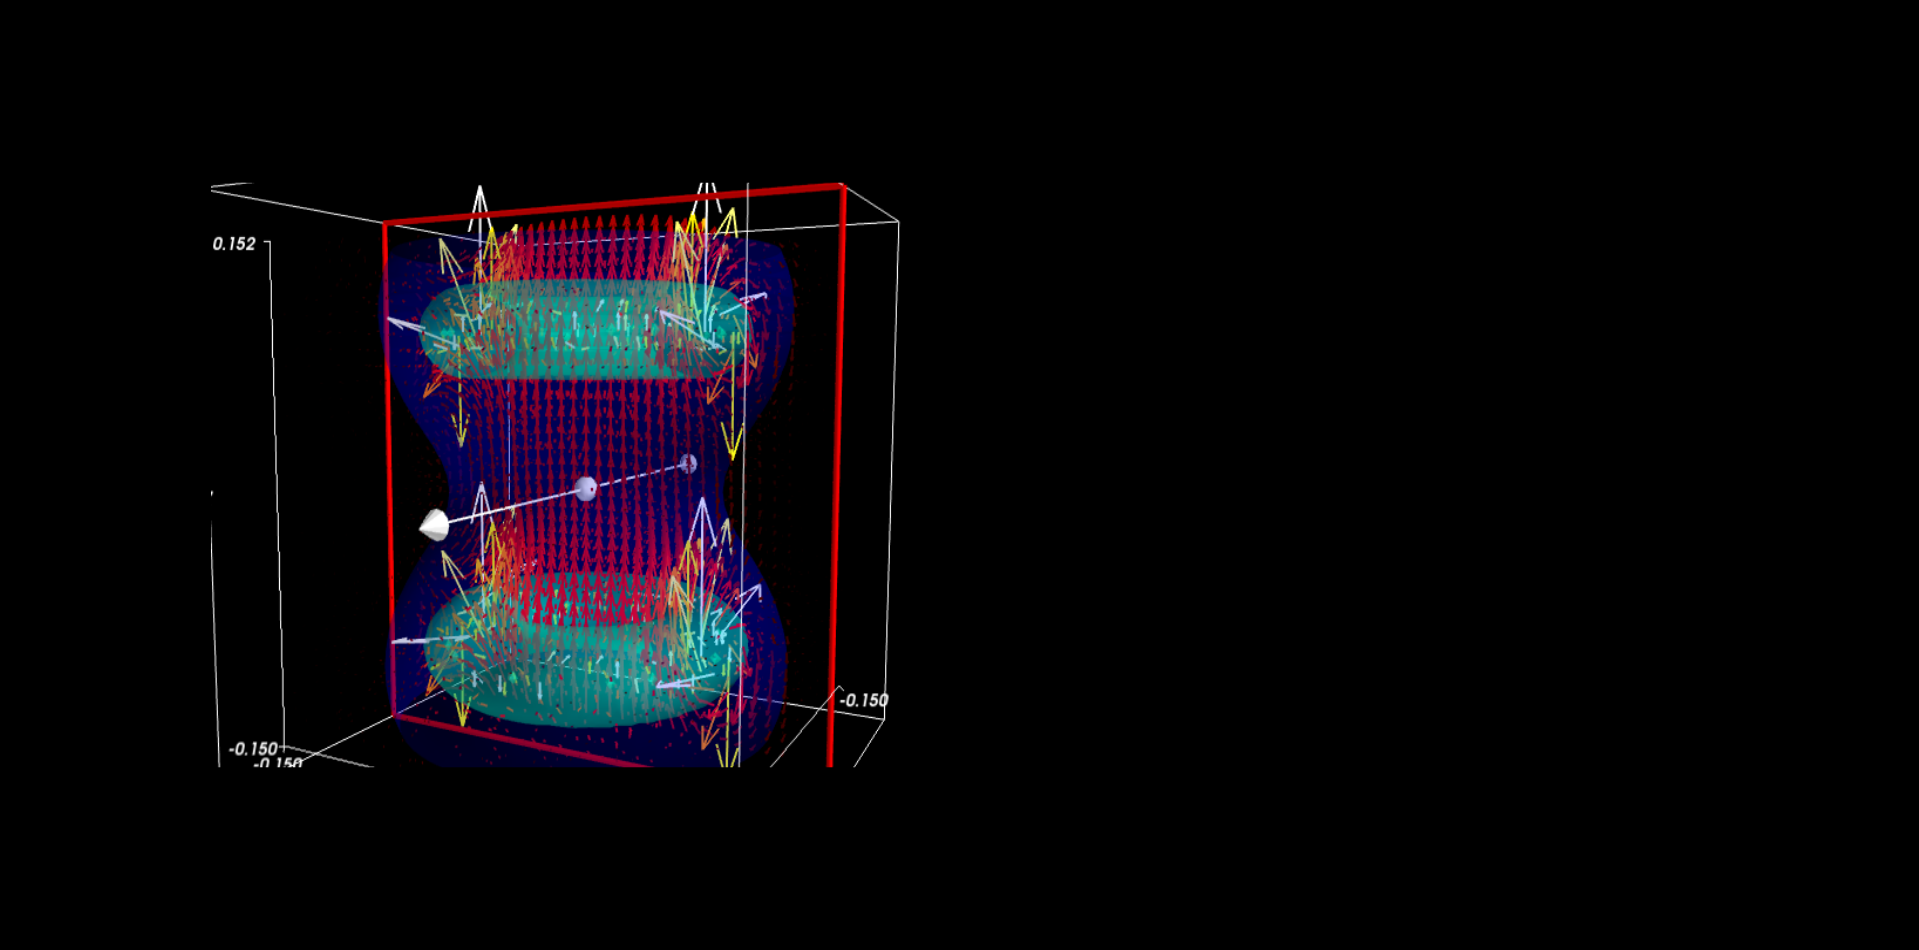Pick the upper teal torus isosurface
Screen dimensions: 1919x950
coord(585,331)
